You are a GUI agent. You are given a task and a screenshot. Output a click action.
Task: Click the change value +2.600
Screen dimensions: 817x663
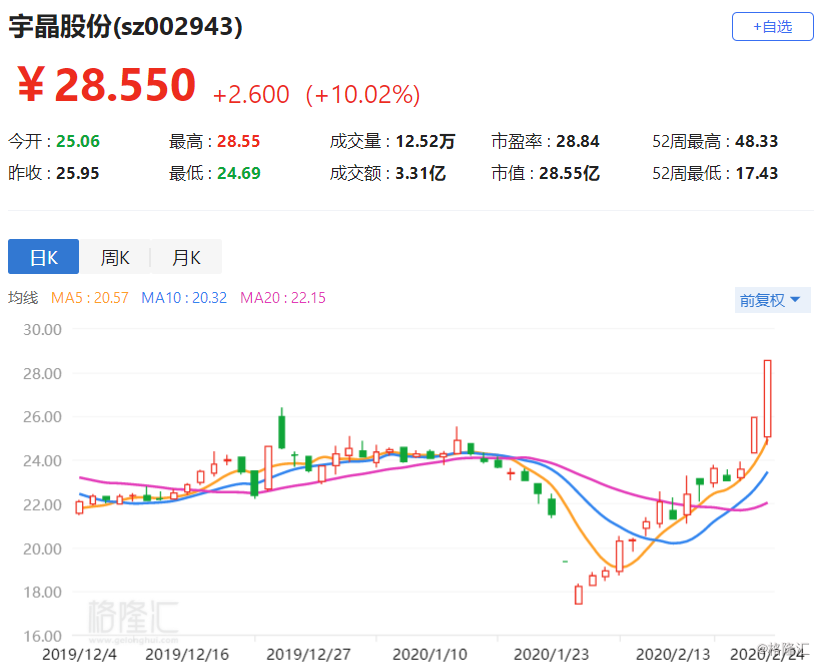(251, 95)
